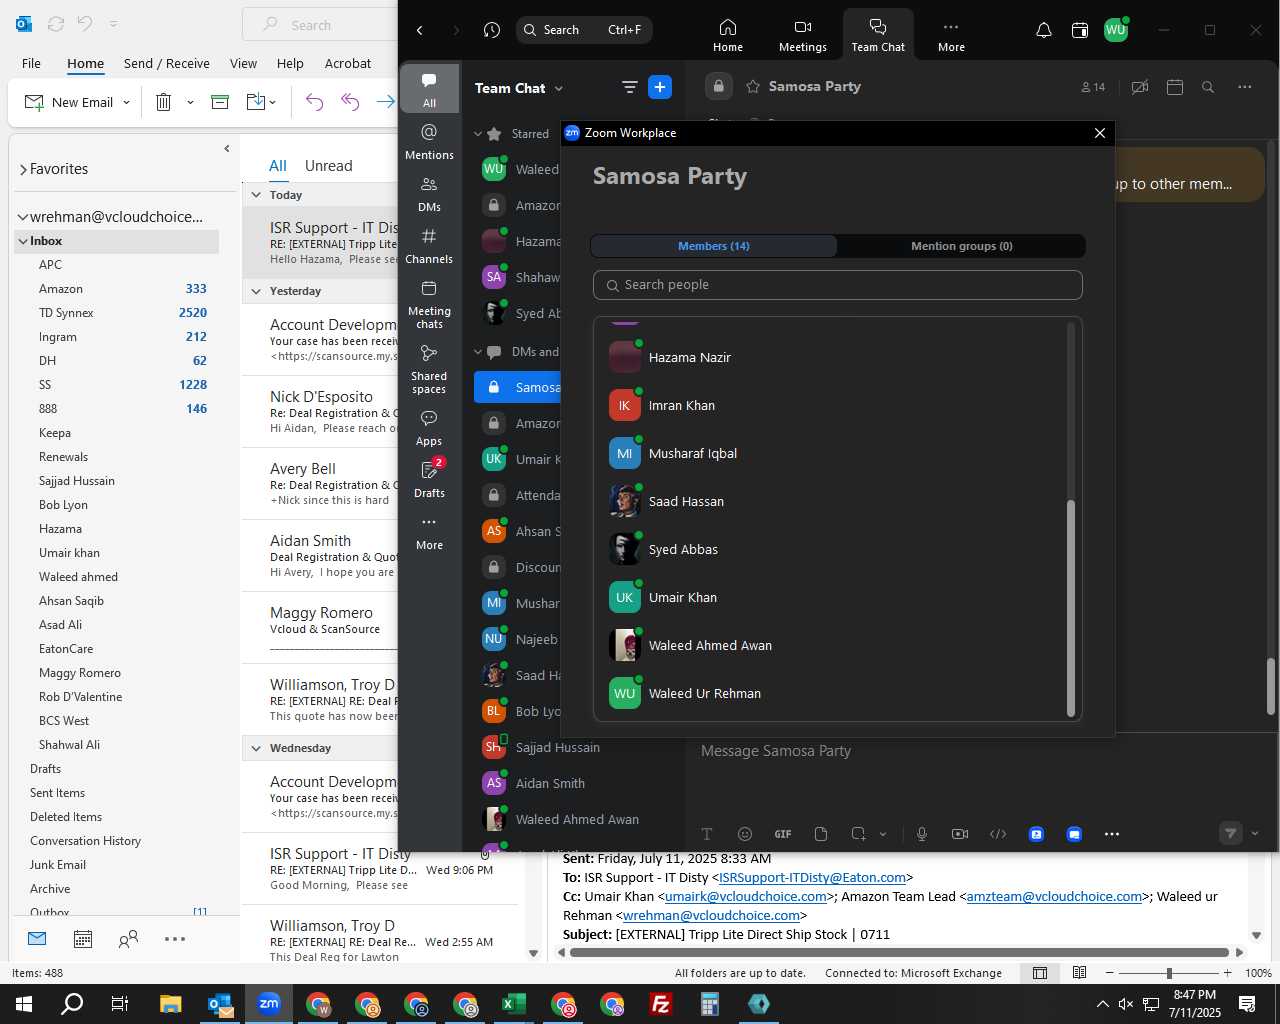Switch to Outlook People view
Screen dimensions: 1280x1024
pyautogui.click(x=128, y=939)
